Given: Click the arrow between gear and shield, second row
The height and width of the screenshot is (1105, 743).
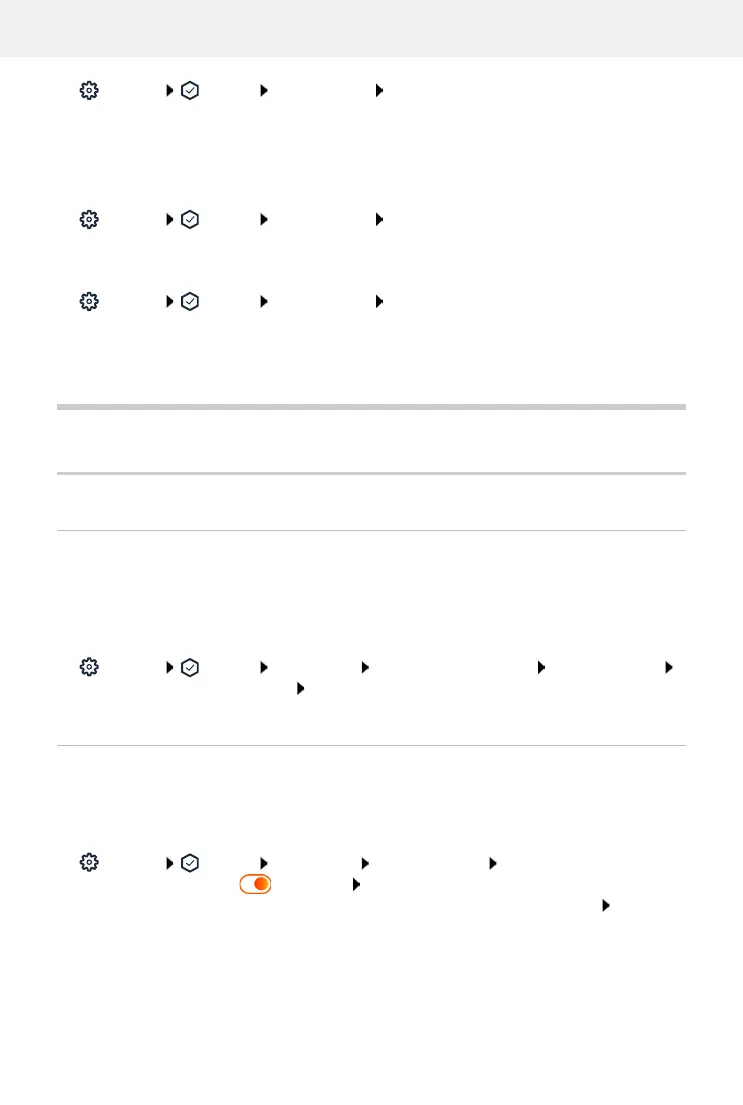Looking at the screenshot, I should [170, 219].
